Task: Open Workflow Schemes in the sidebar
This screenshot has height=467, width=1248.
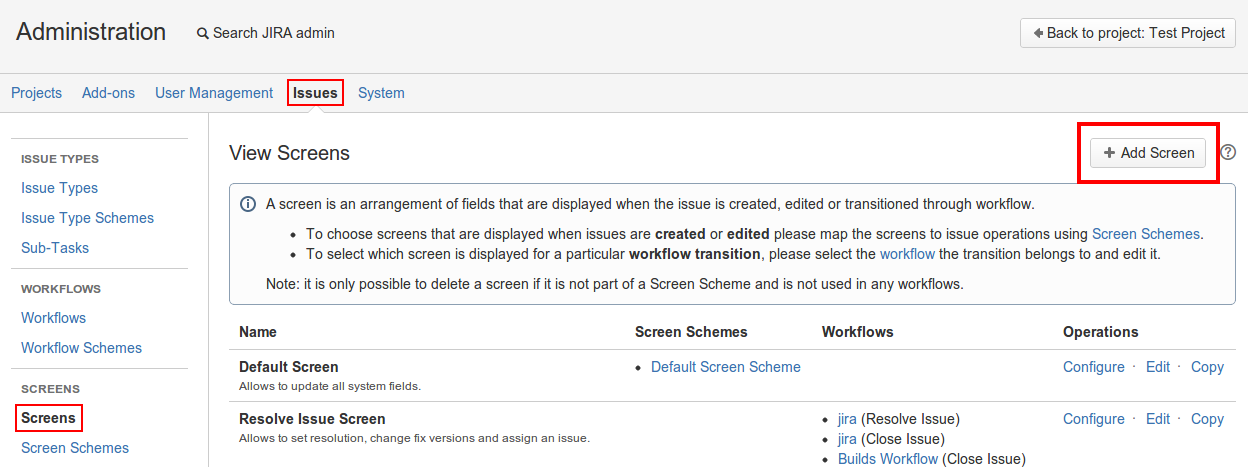Action: pos(81,348)
